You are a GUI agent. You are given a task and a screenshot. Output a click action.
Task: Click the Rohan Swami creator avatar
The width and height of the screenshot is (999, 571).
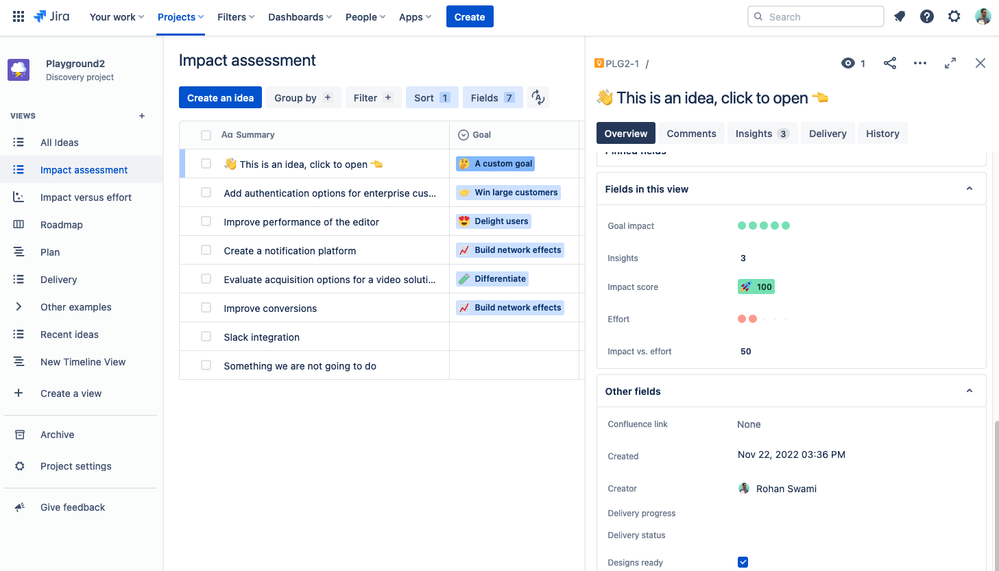pos(744,488)
